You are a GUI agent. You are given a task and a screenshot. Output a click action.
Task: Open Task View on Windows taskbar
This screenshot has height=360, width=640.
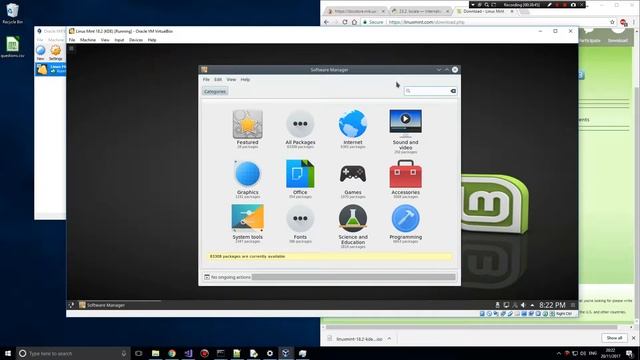tap(139, 353)
